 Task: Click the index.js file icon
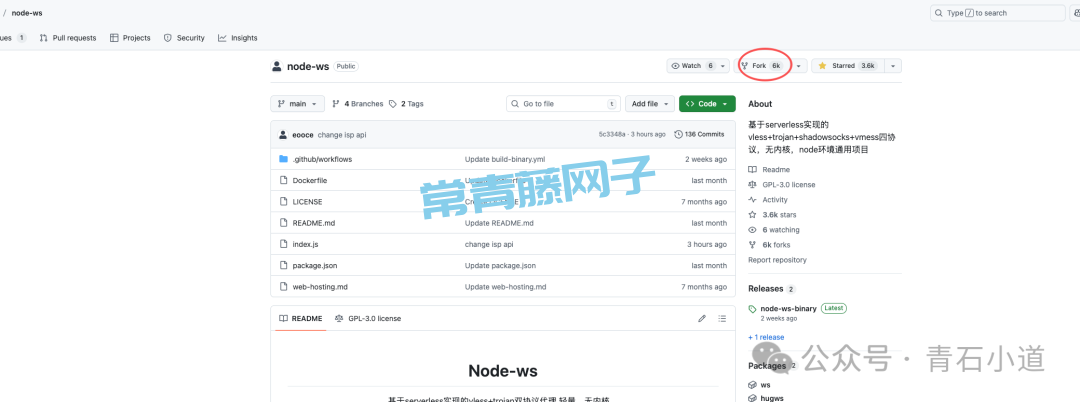click(x=283, y=244)
